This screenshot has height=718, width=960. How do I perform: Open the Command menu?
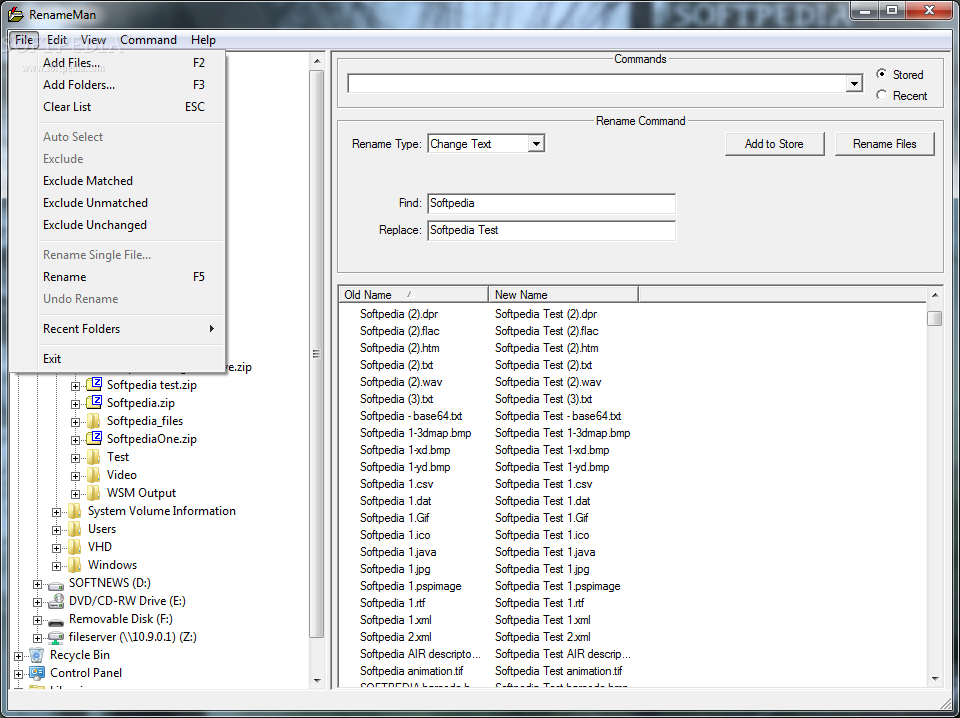click(x=149, y=40)
